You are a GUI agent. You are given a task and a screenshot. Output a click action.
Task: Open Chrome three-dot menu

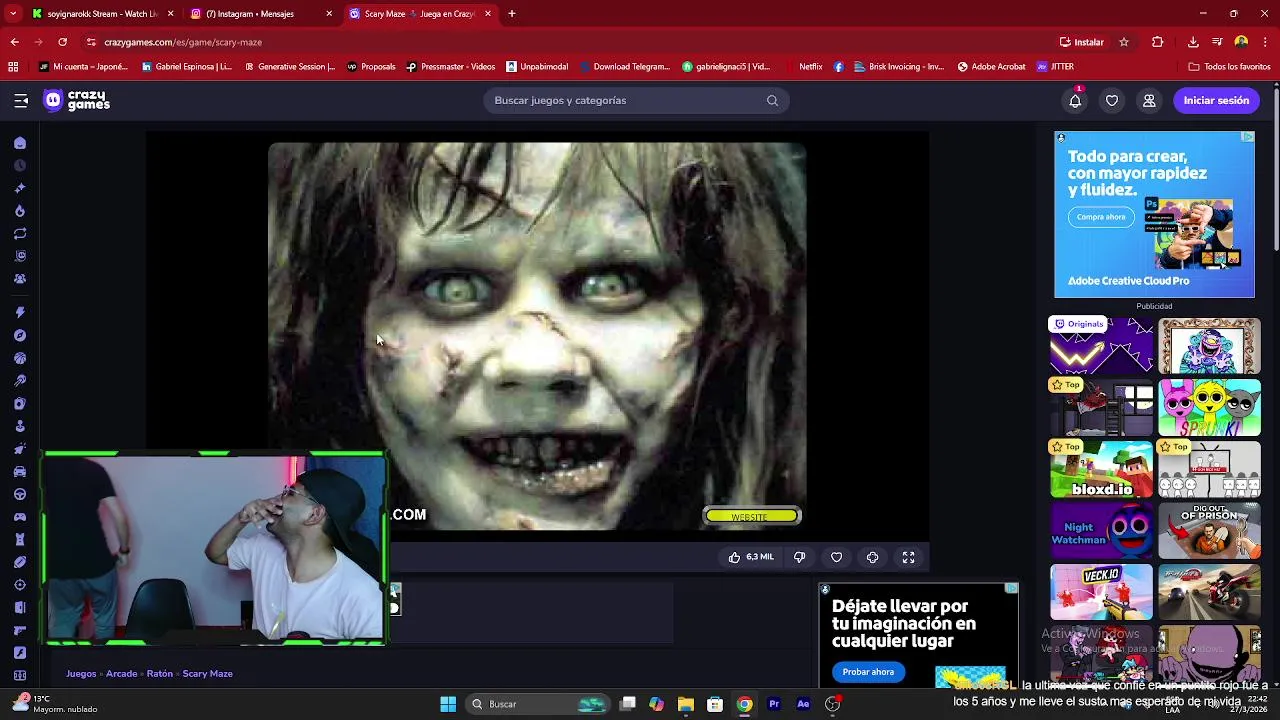point(1265,42)
